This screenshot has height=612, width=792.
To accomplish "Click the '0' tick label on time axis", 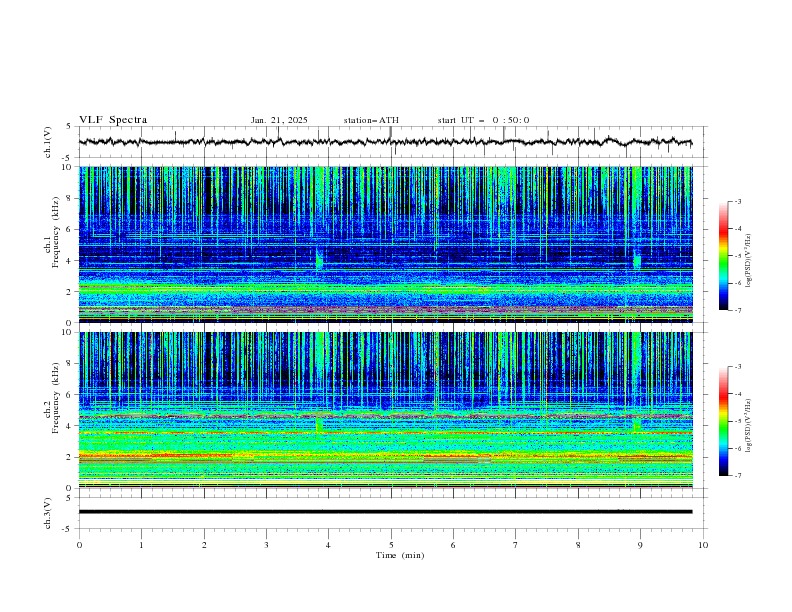I will (79, 545).
